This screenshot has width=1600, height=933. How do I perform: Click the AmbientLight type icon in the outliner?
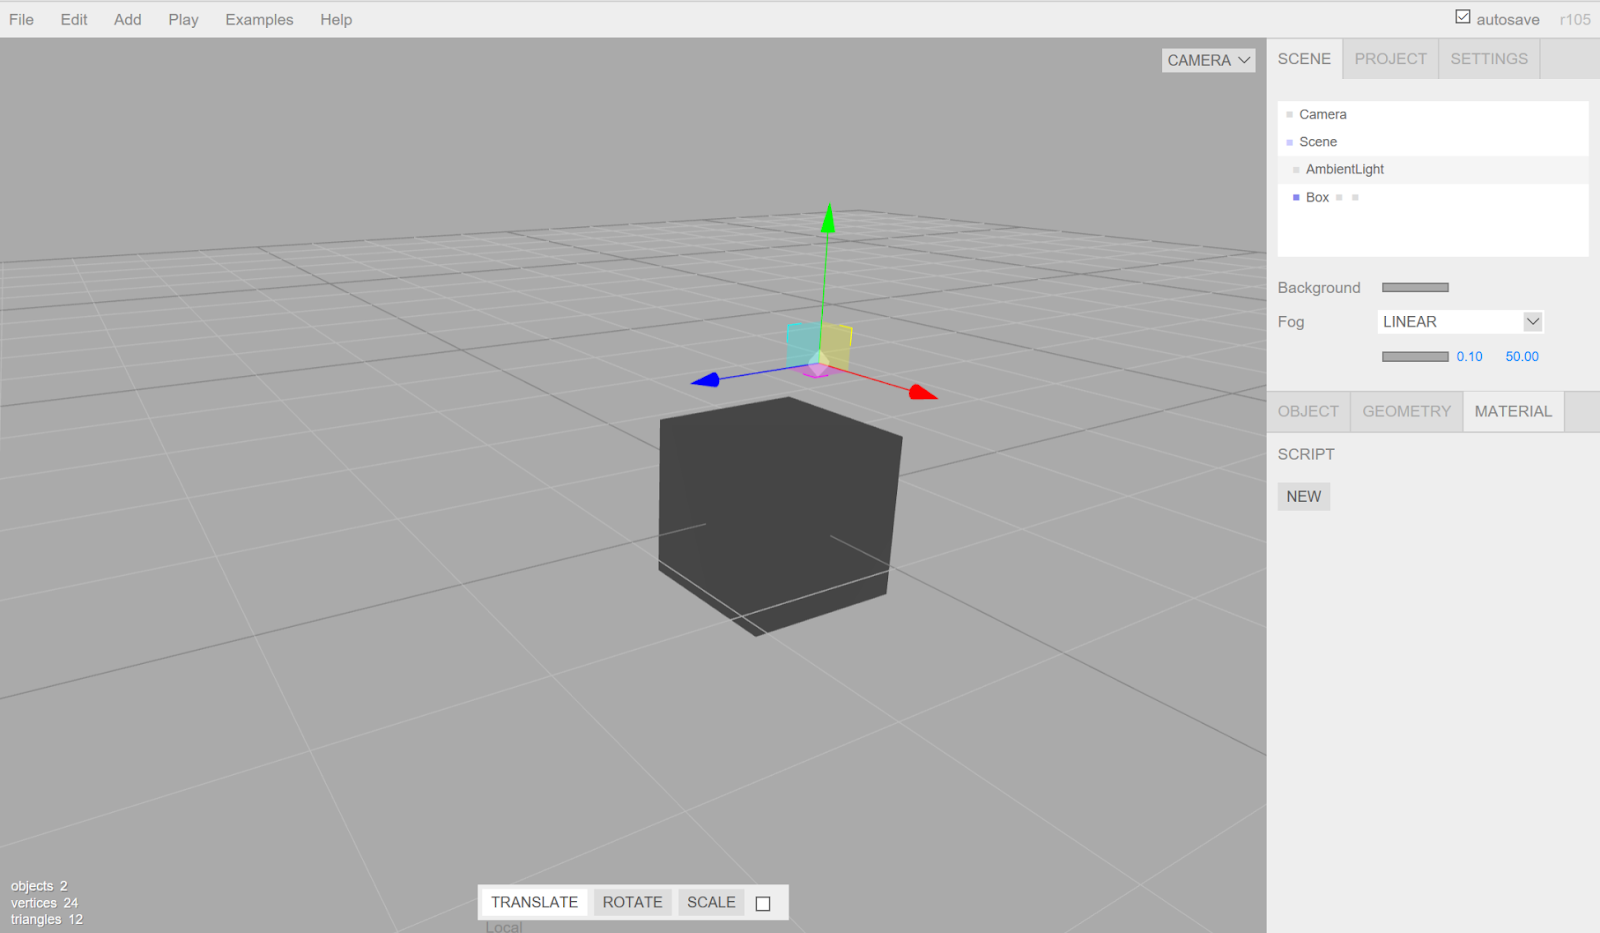coord(1296,170)
